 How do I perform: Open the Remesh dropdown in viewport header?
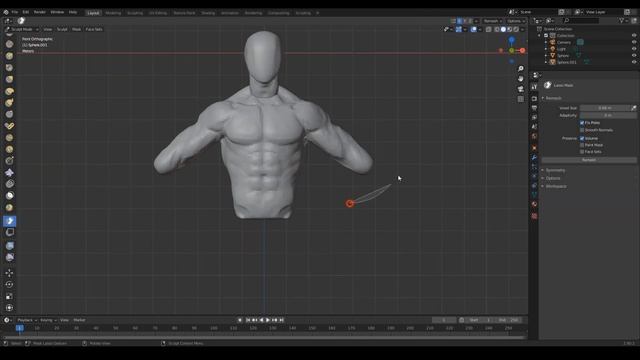(493, 21)
